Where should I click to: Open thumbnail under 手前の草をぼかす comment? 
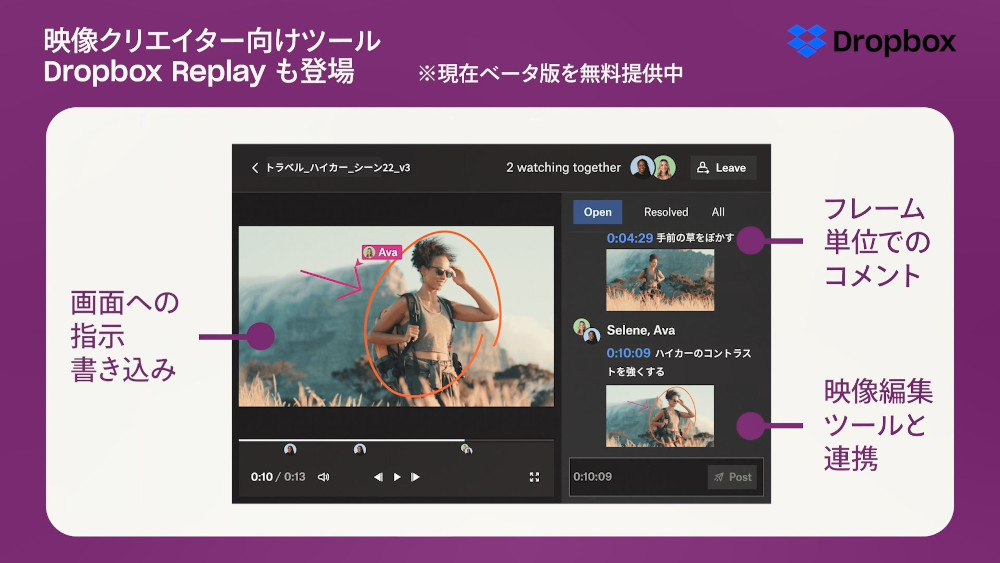660,280
